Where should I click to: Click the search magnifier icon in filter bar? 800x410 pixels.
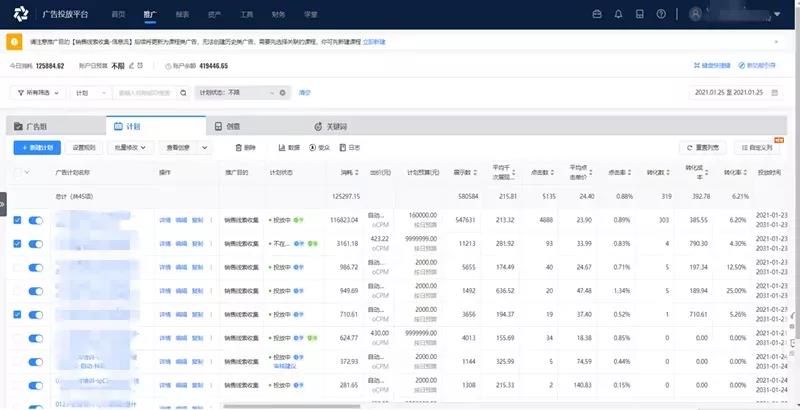pyautogui.click(x=183, y=92)
